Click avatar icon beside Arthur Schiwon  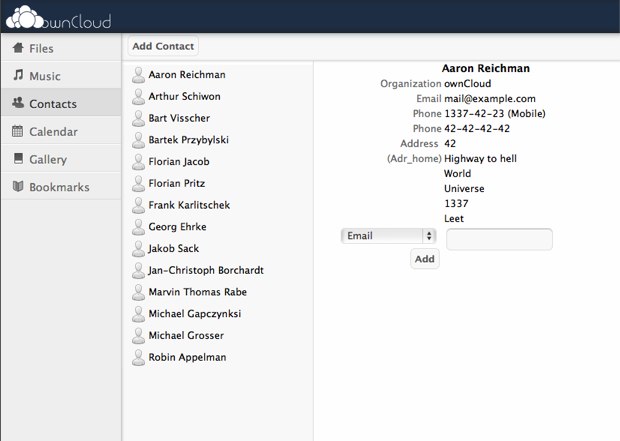pyautogui.click(x=138, y=97)
